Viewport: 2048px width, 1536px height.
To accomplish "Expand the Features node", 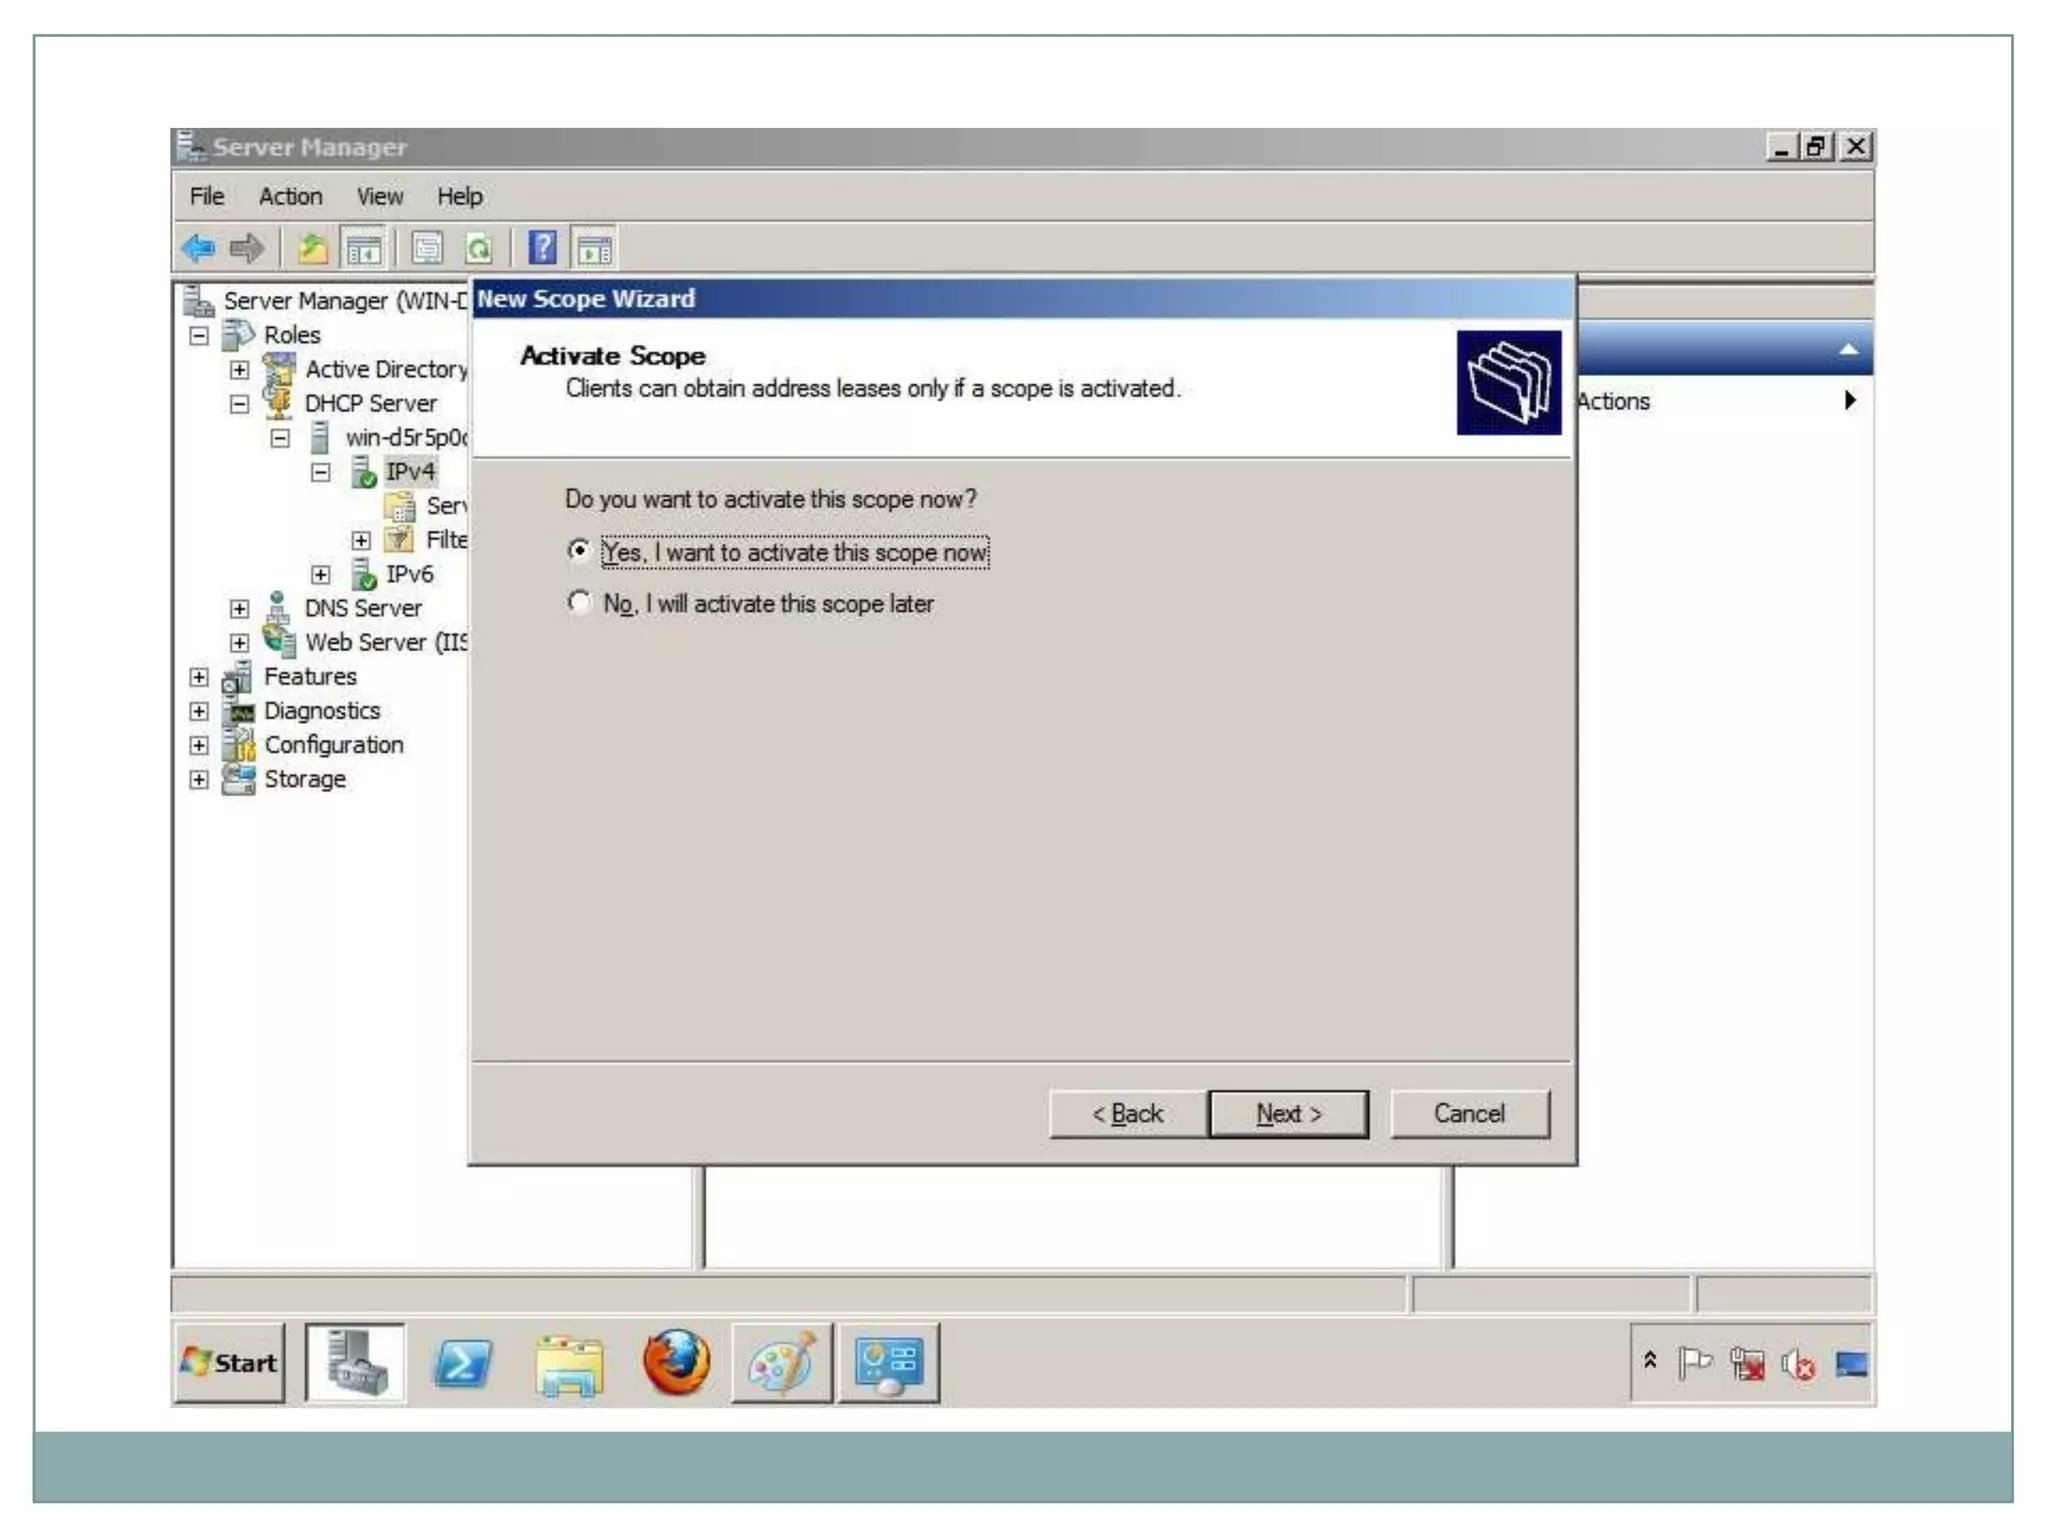I will [x=199, y=677].
